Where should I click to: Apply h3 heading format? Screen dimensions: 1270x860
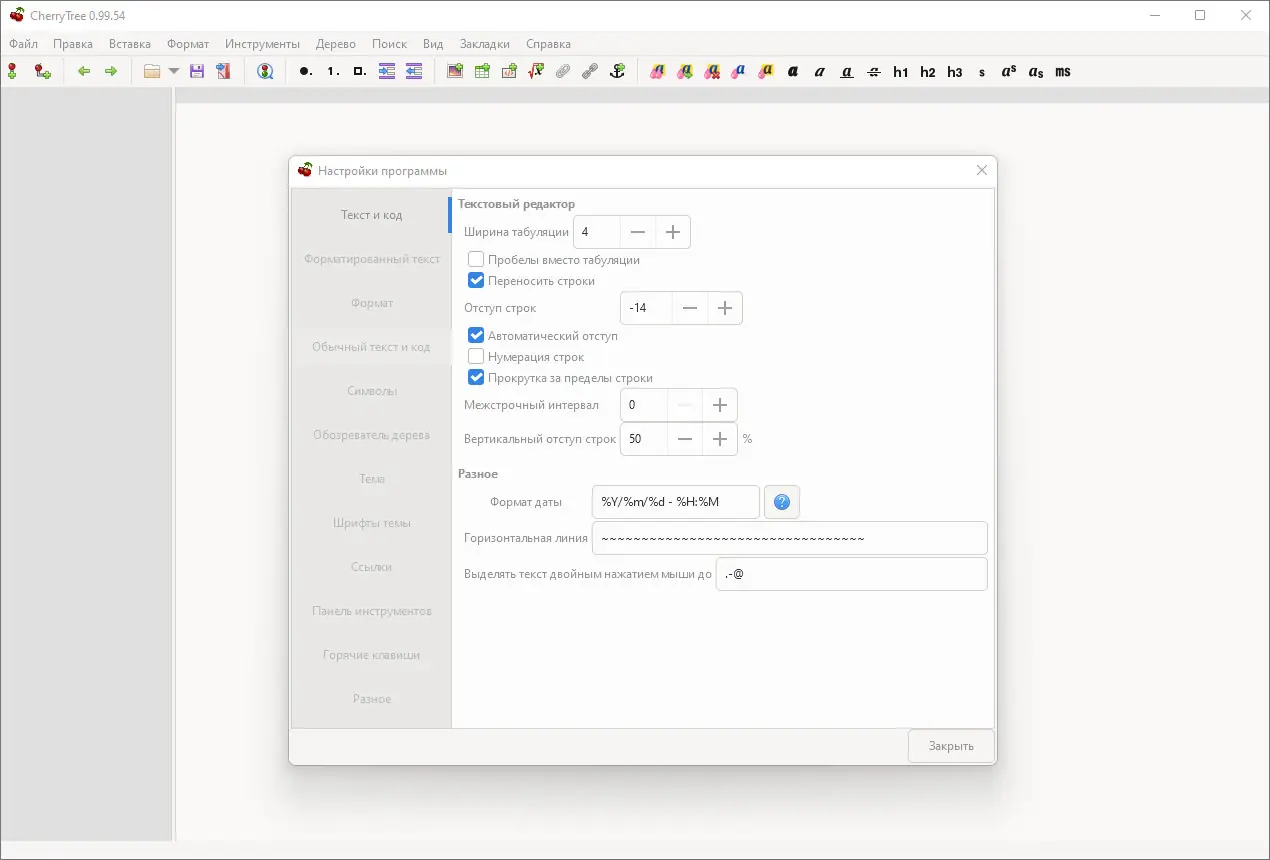tap(955, 71)
